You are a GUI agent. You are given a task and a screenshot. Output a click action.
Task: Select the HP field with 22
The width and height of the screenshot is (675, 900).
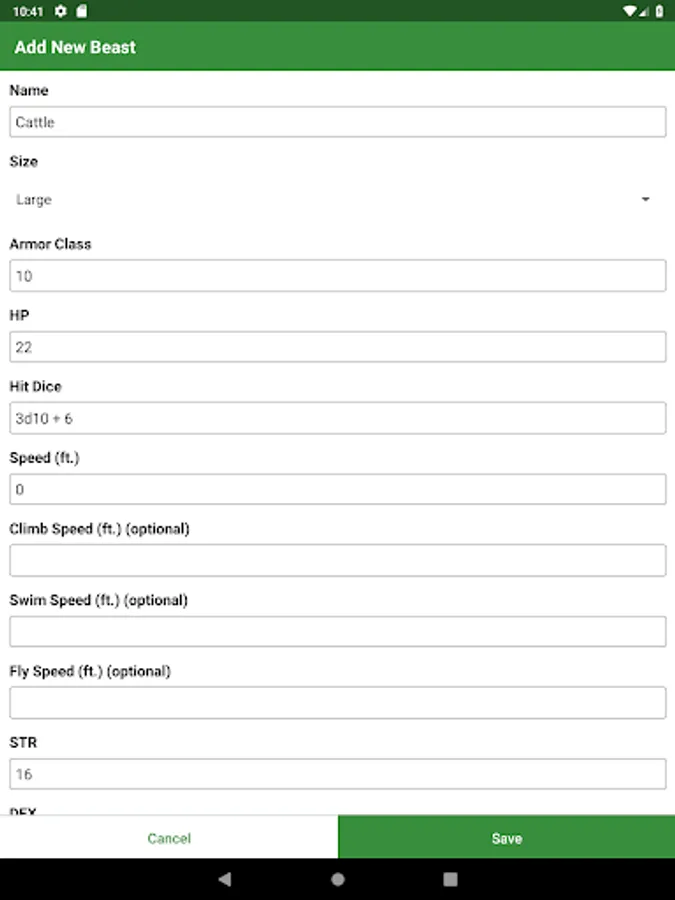pyautogui.click(x=338, y=347)
